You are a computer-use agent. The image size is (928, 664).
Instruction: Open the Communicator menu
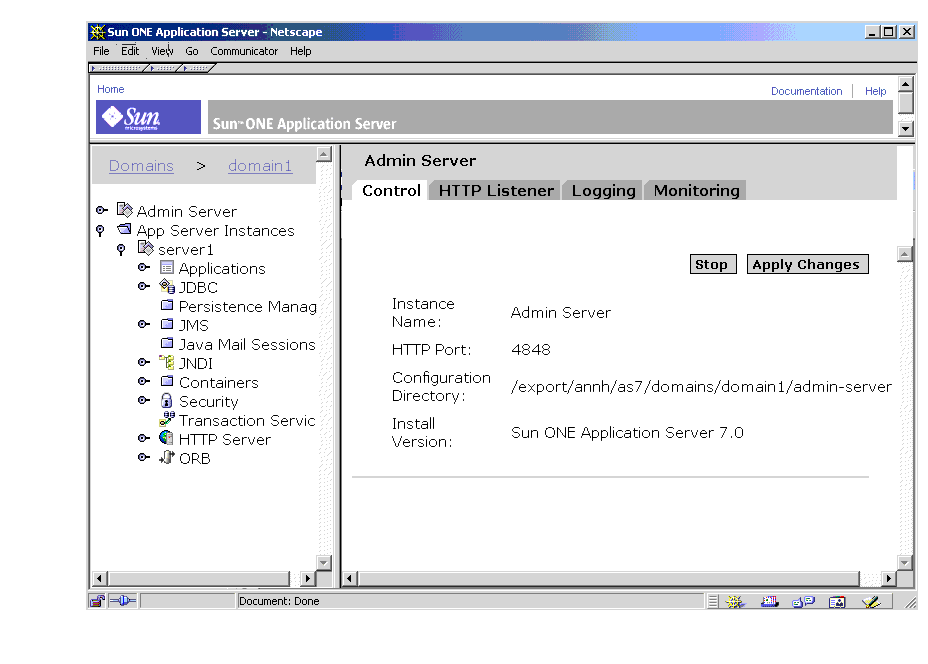(x=244, y=51)
